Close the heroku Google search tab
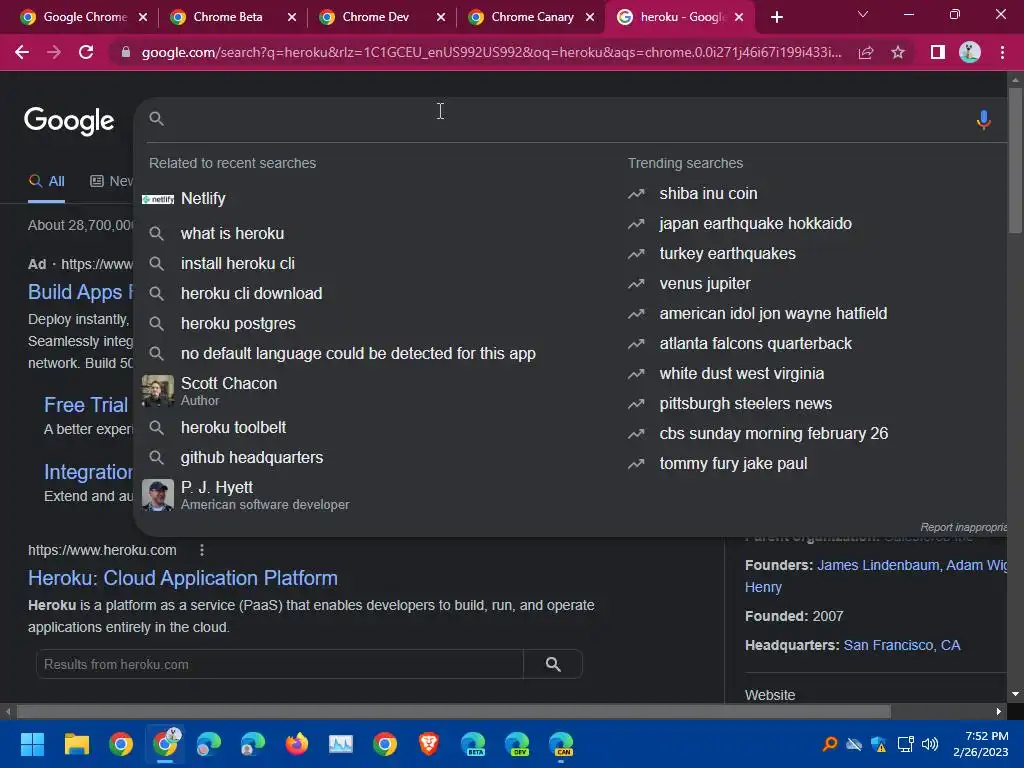The image size is (1024, 768). [739, 17]
